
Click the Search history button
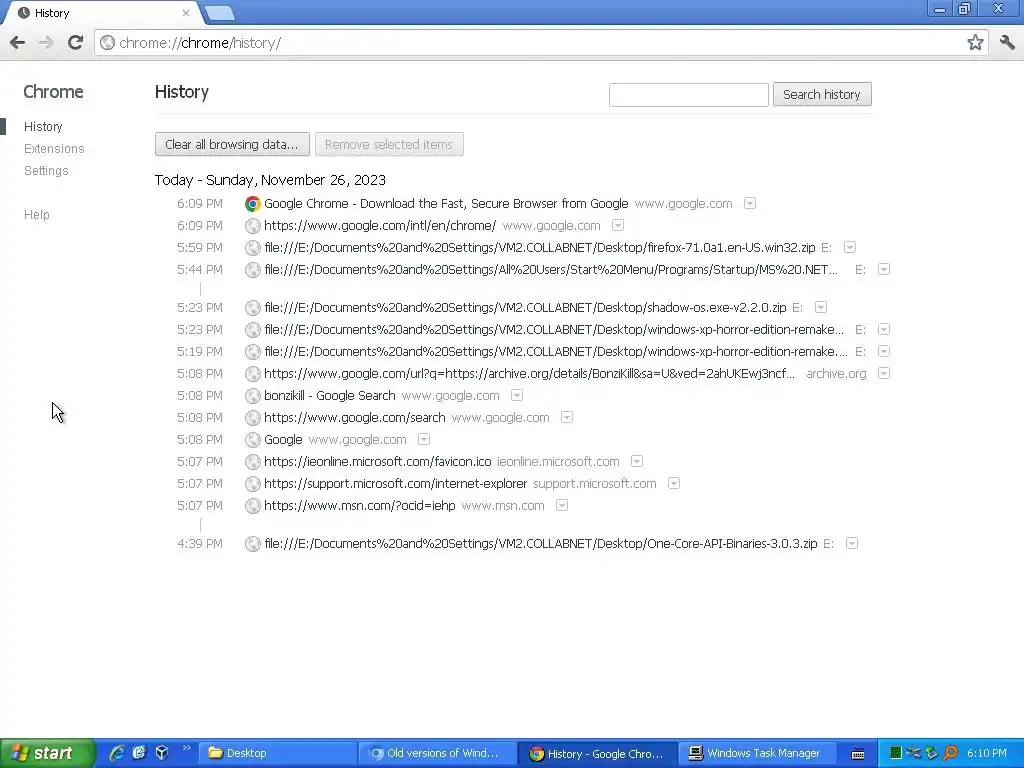coord(822,95)
